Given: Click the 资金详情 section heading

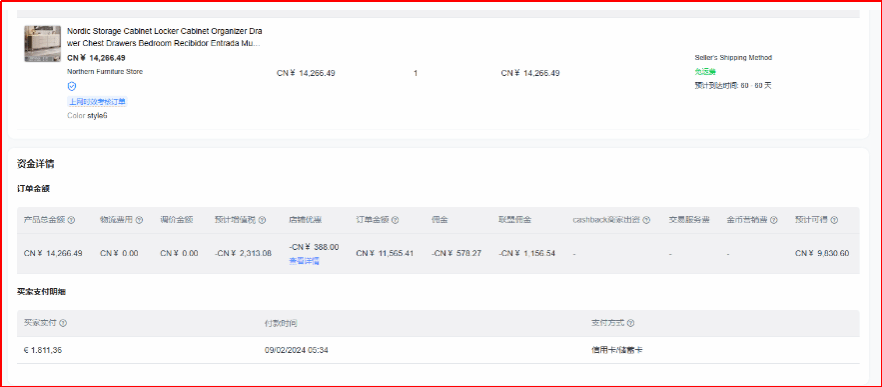Looking at the screenshot, I should (x=35, y=164).
